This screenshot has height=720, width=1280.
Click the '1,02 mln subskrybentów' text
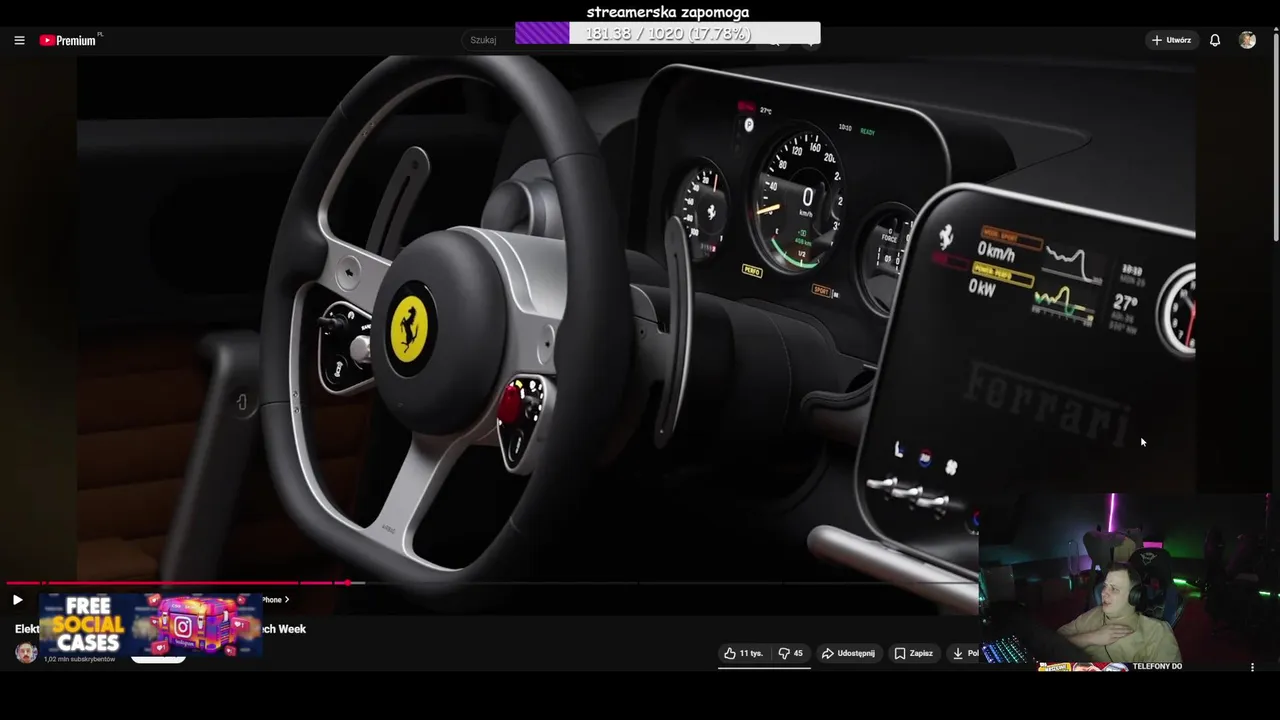[x=79, y=659]
